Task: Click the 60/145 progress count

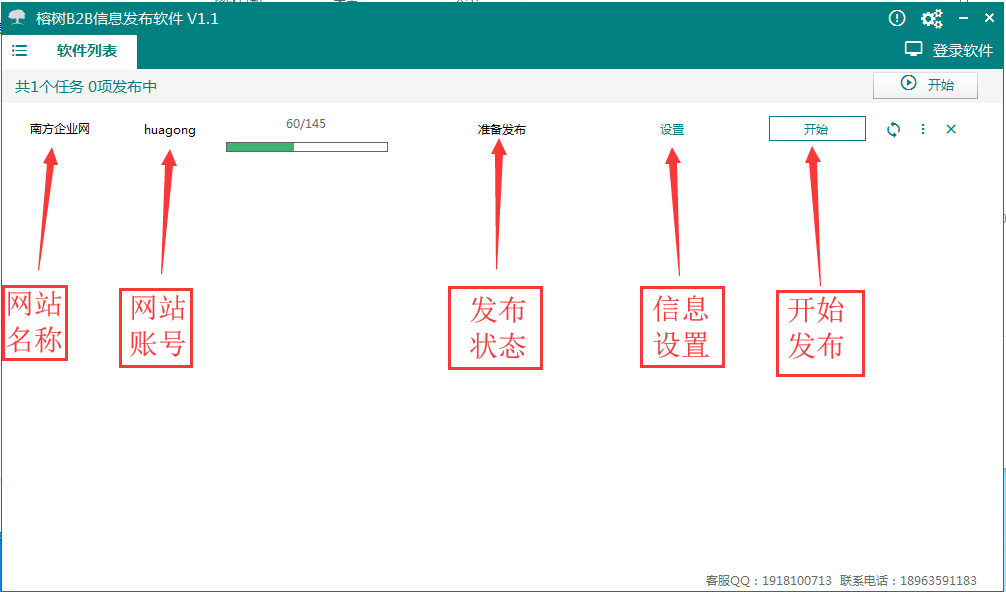Action: 306,123
